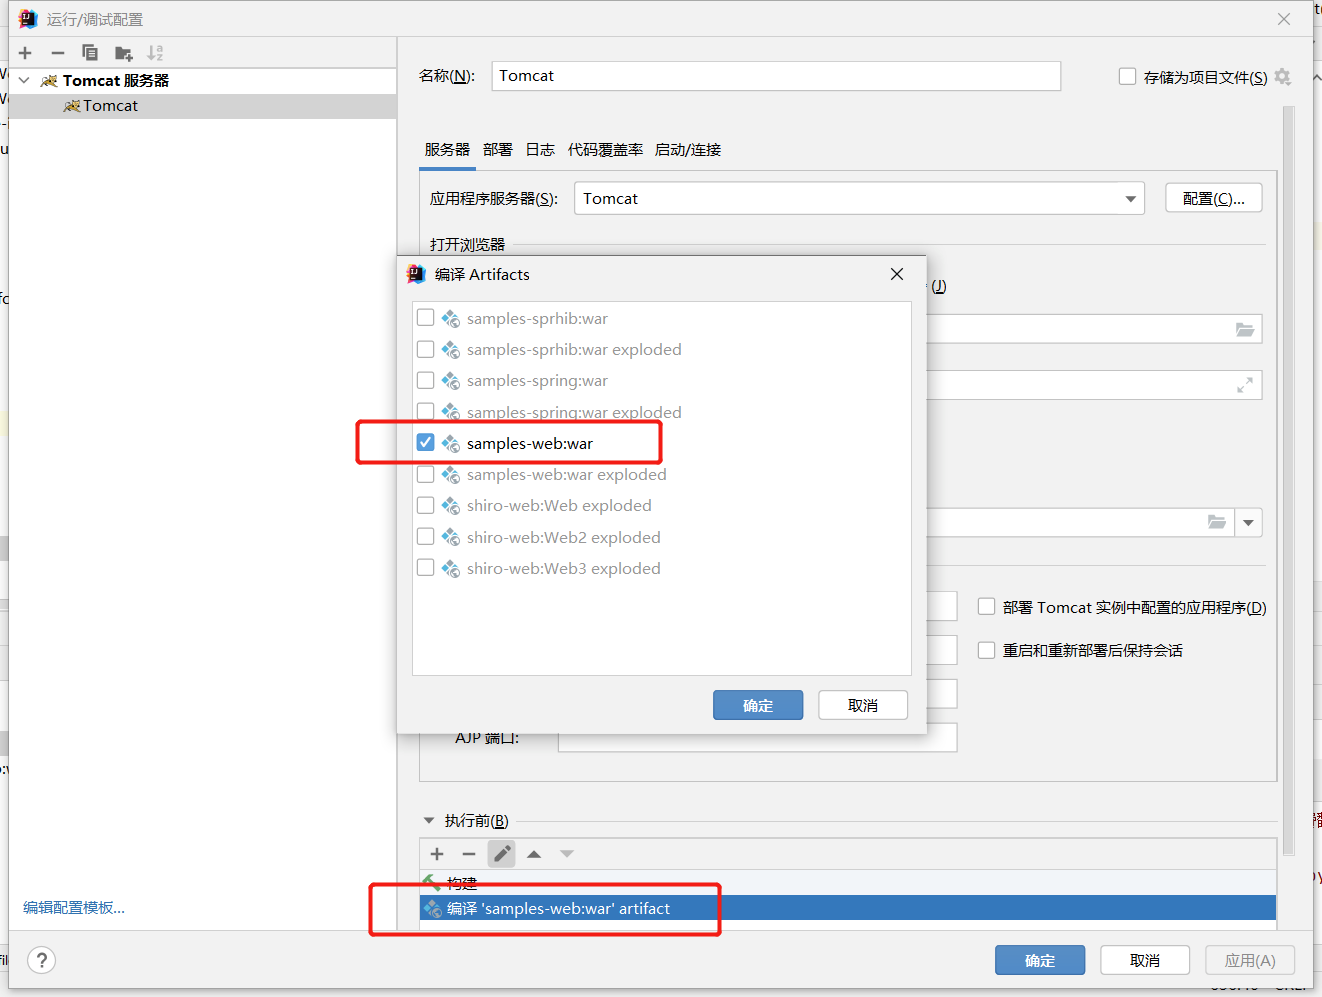Open the gear settings next to 存储为项目文件
Screen dimensions: 1322x997
tap(1283, 77)
